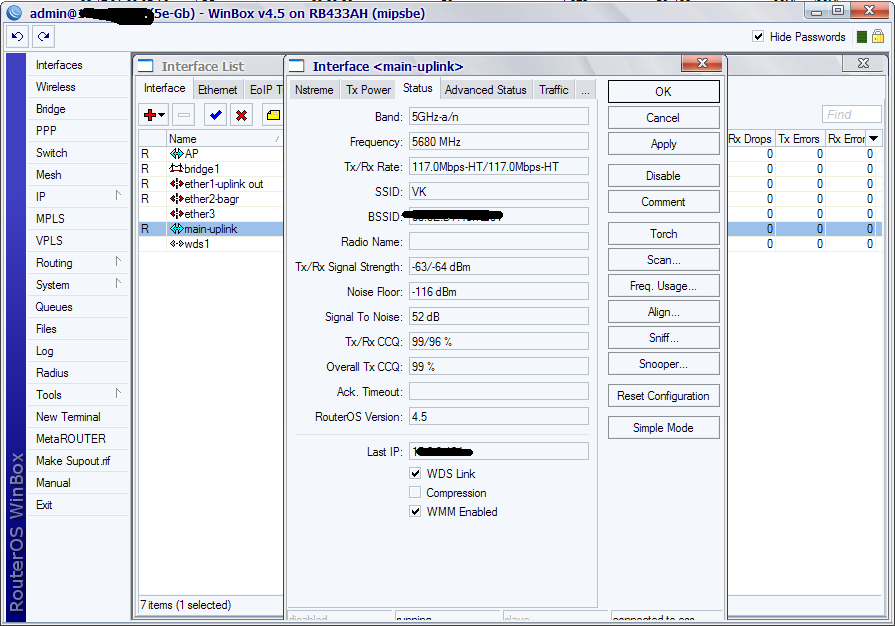895x626 pixels.
Task: Click the yellow Comment note icon
Action: pyautogui.click(x=273, y=115)
